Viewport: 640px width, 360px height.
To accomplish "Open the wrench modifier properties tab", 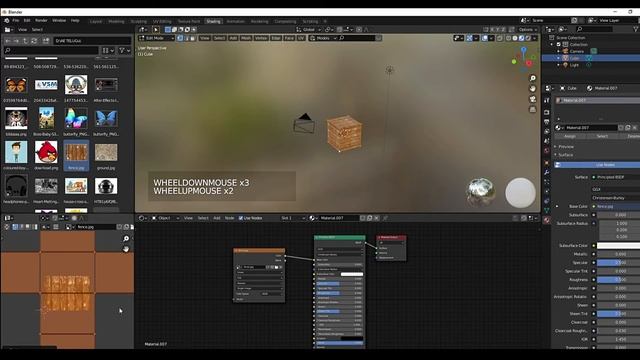I will coord(547,172).
